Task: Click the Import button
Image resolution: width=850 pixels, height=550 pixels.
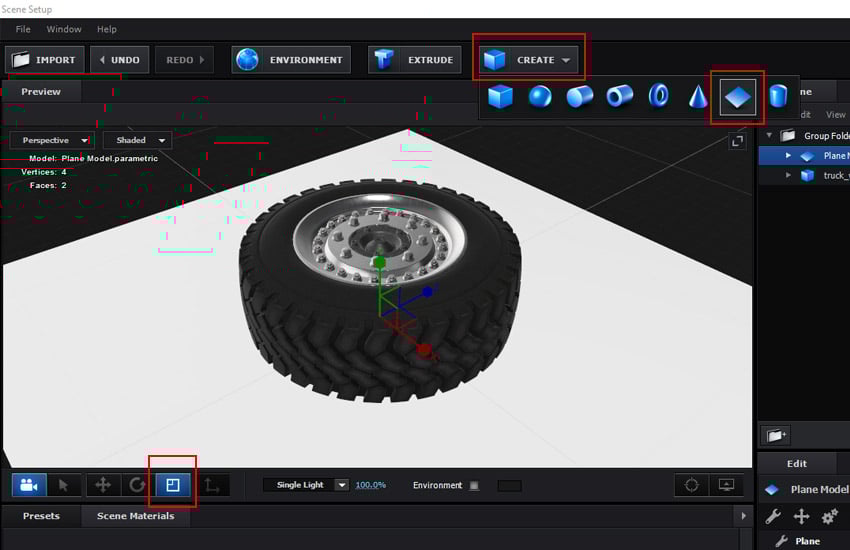Action: (44, 60)
